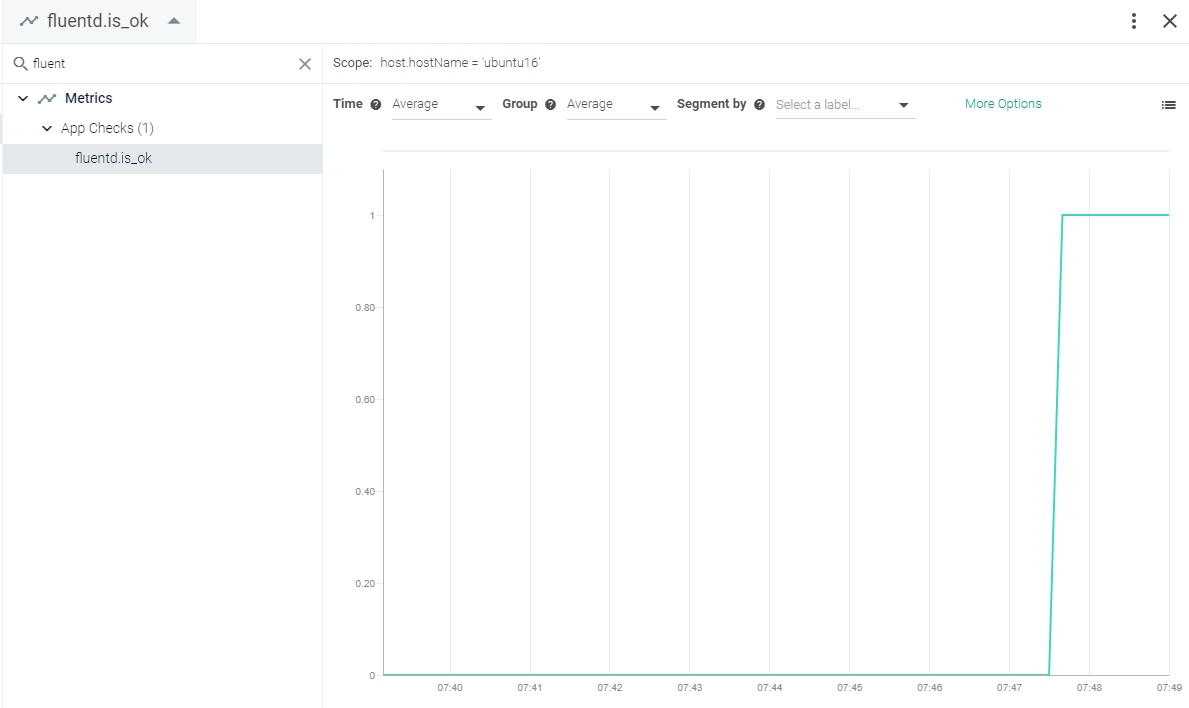Click the chart icon beside the panel title

pos(29,21)
